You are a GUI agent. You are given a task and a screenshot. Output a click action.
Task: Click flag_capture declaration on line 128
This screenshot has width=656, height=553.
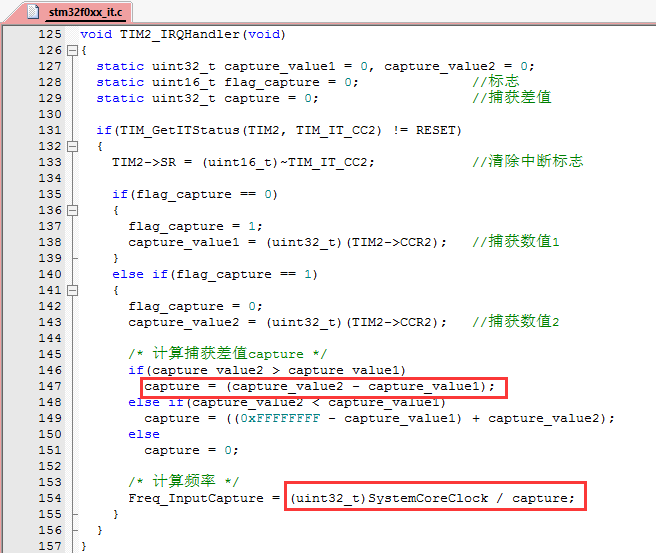coord(272,82)
